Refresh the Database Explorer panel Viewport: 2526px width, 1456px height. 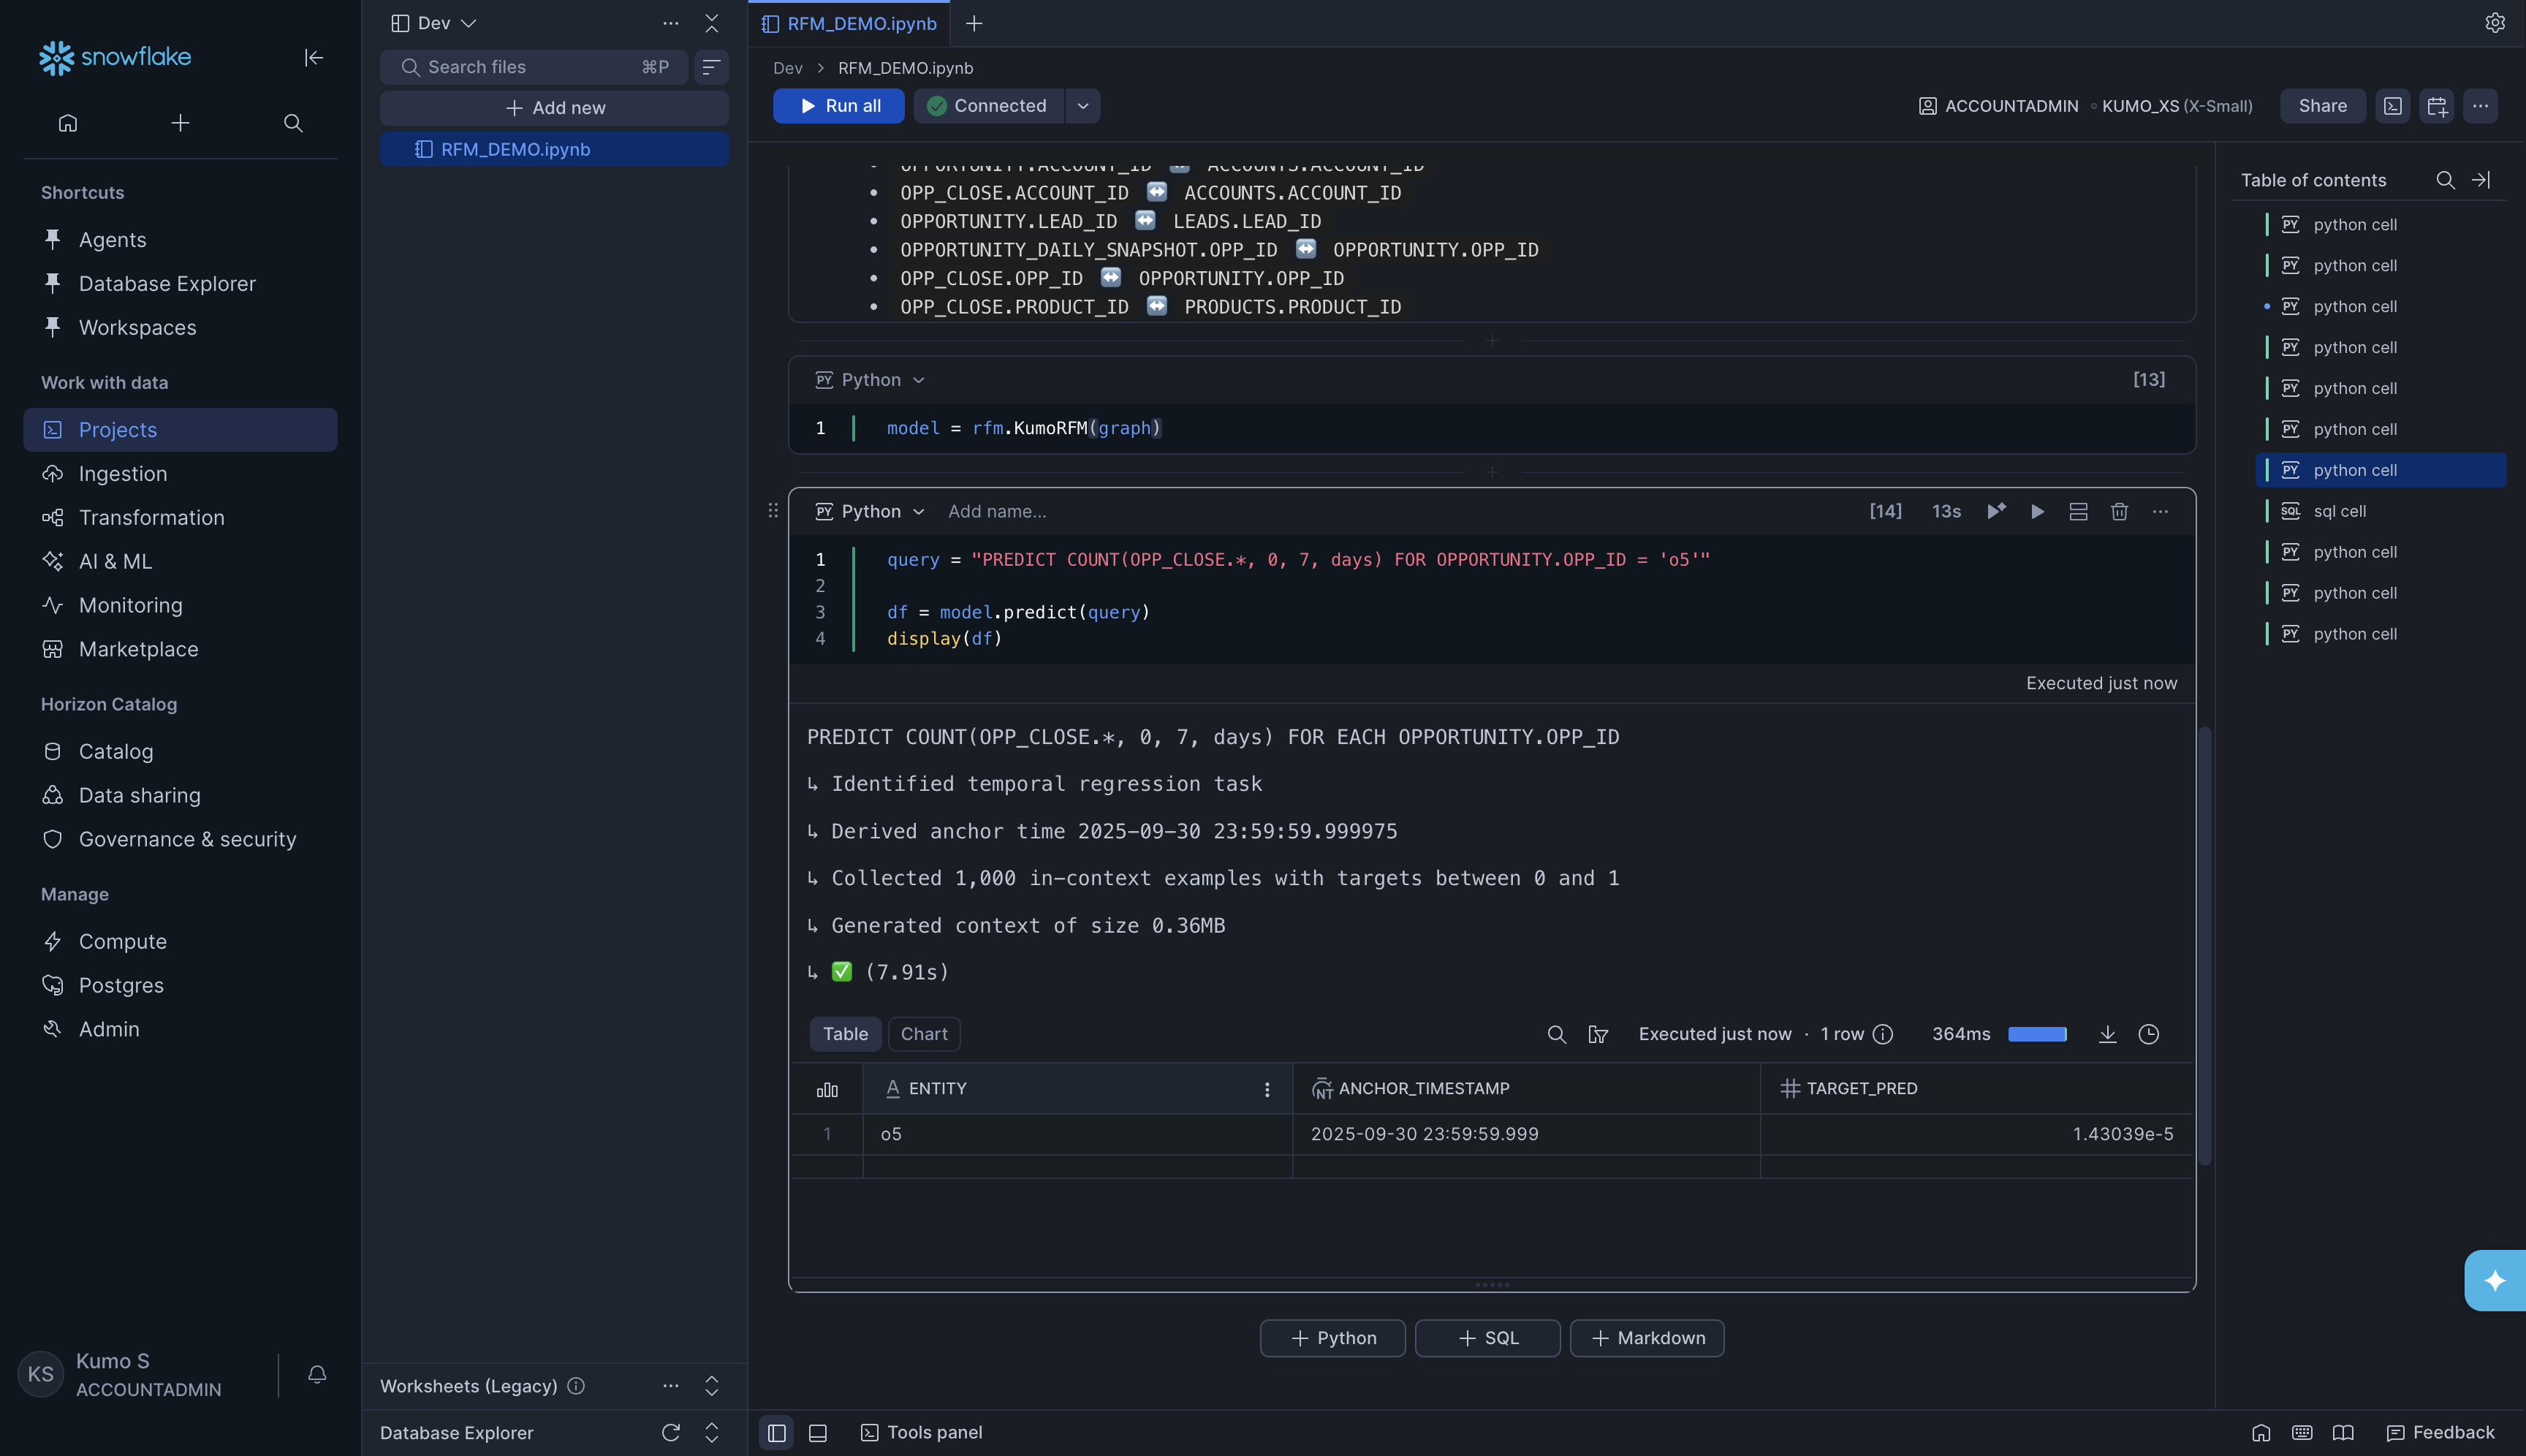pos(670,1432)
